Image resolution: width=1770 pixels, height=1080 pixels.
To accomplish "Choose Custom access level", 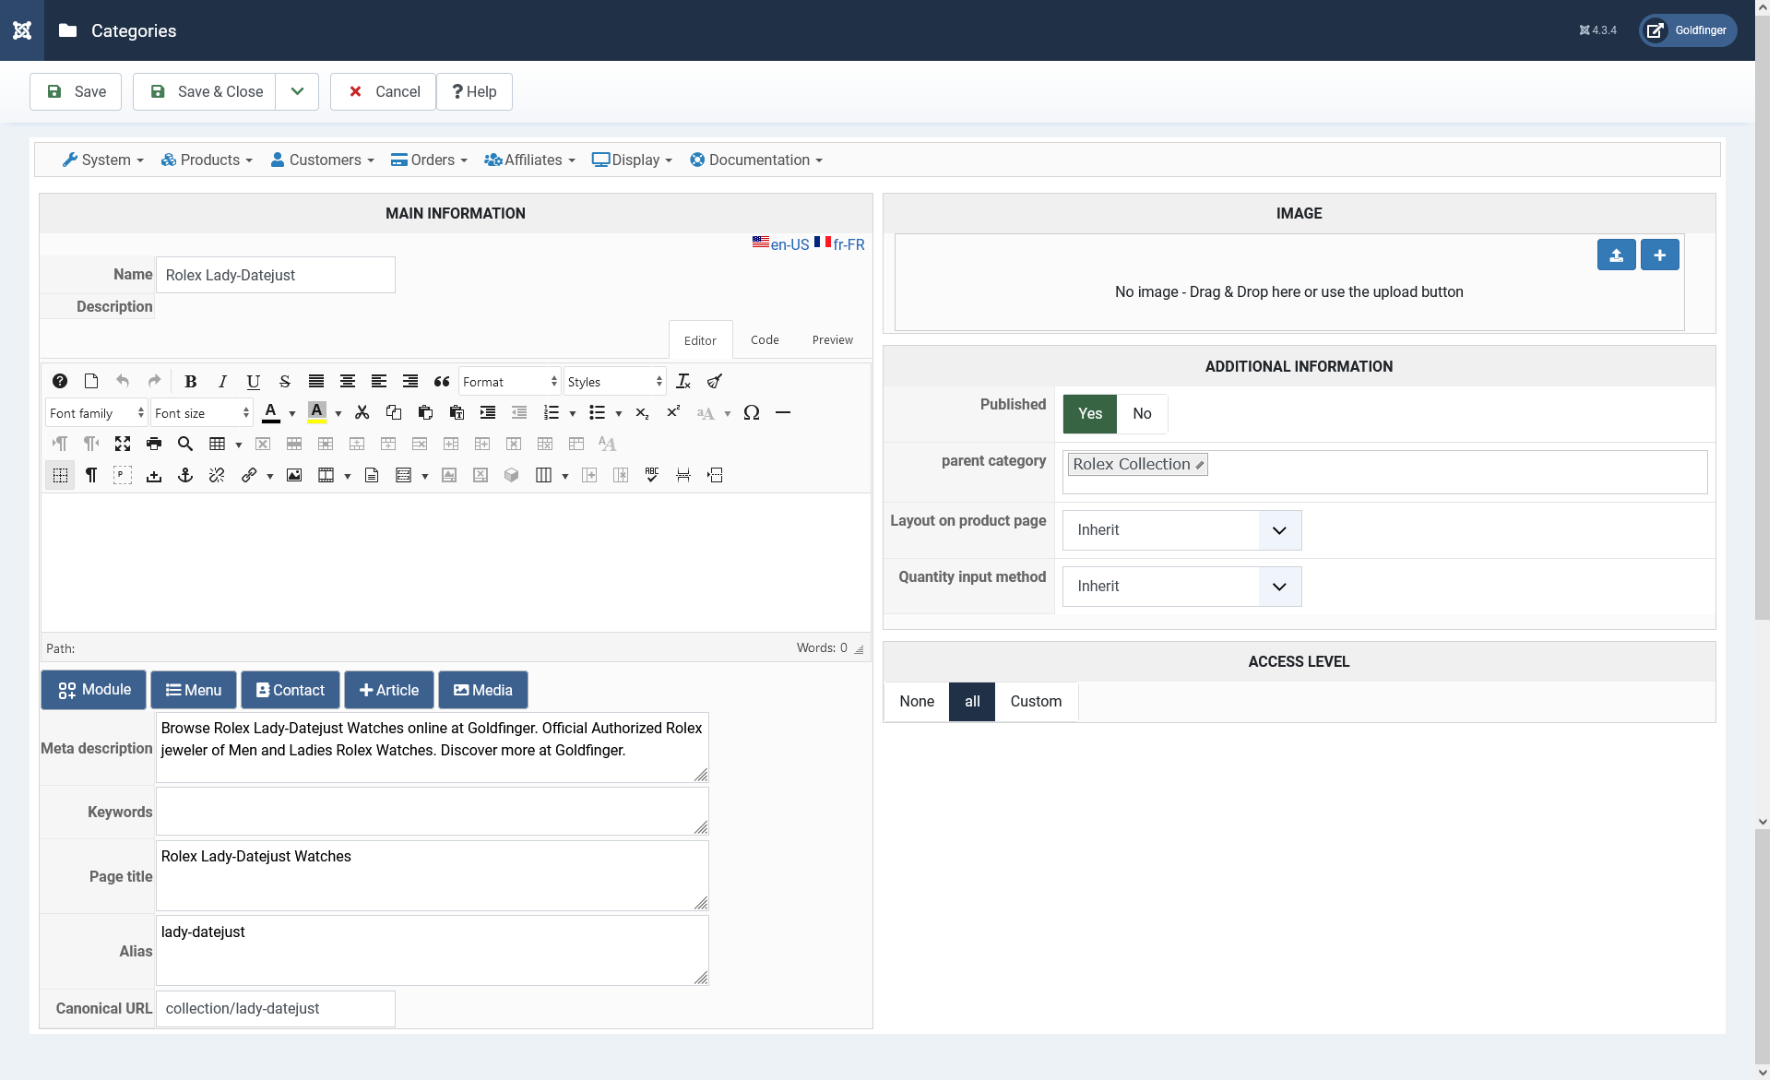I will (x=1036, y=702).
